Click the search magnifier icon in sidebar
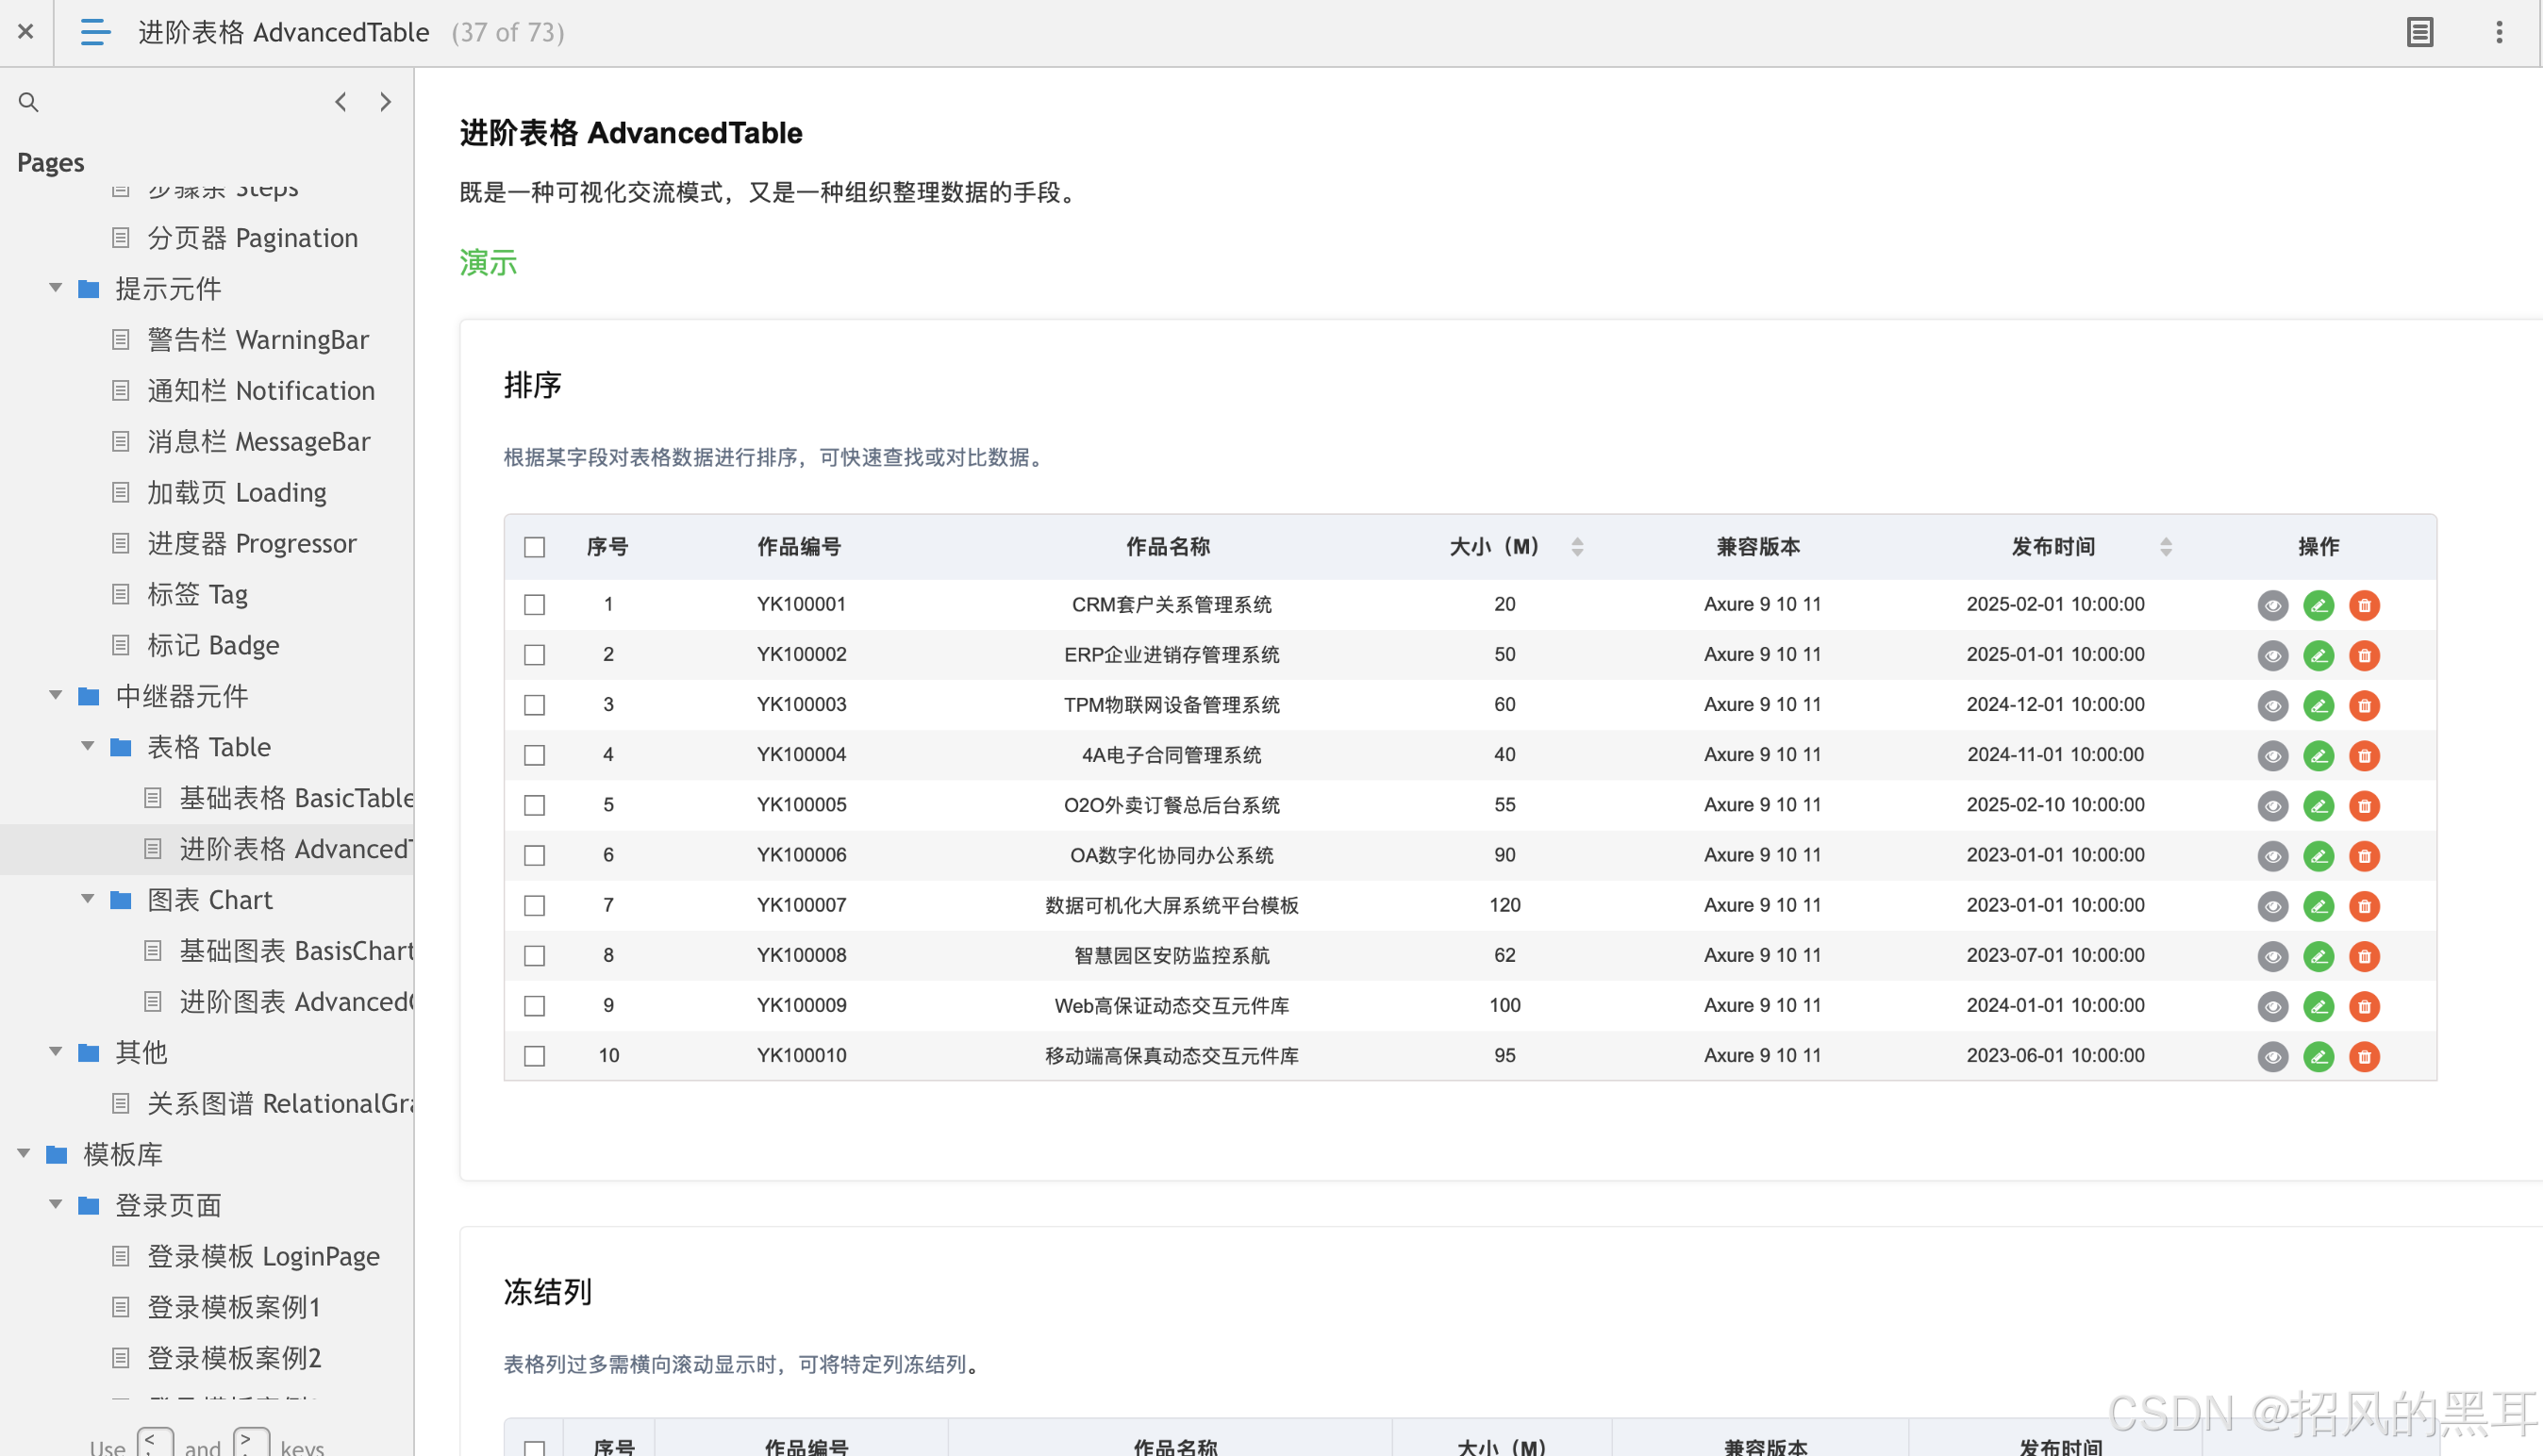2543x1456 pixels. [28, 102]
